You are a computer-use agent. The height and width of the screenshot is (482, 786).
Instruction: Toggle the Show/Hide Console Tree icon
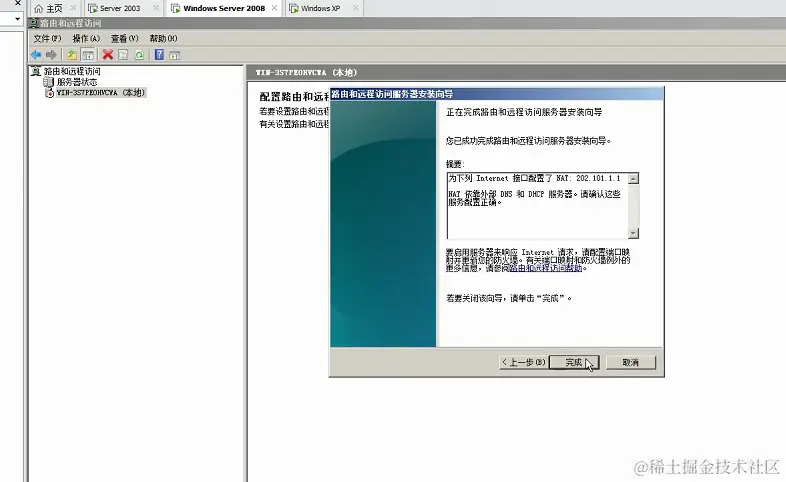[88, 55]
